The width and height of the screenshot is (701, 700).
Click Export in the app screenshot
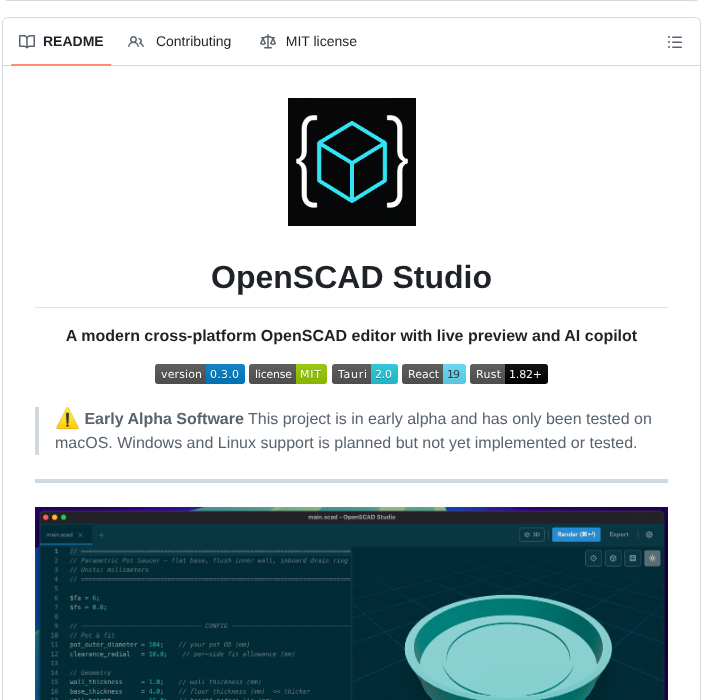click(619, 535)
